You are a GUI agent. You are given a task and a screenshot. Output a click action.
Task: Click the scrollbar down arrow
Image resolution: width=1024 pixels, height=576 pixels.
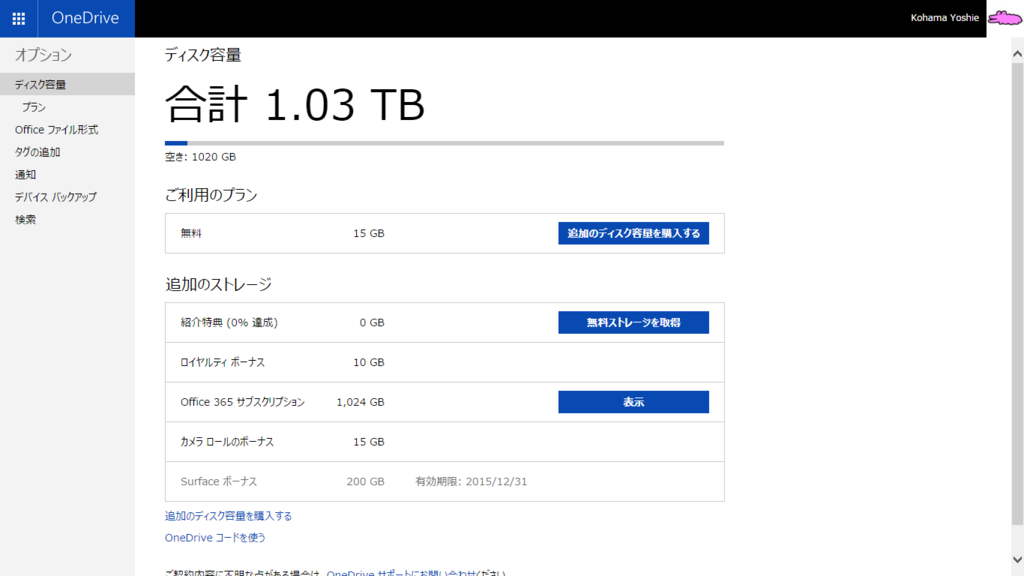(x=1017, y=560)
